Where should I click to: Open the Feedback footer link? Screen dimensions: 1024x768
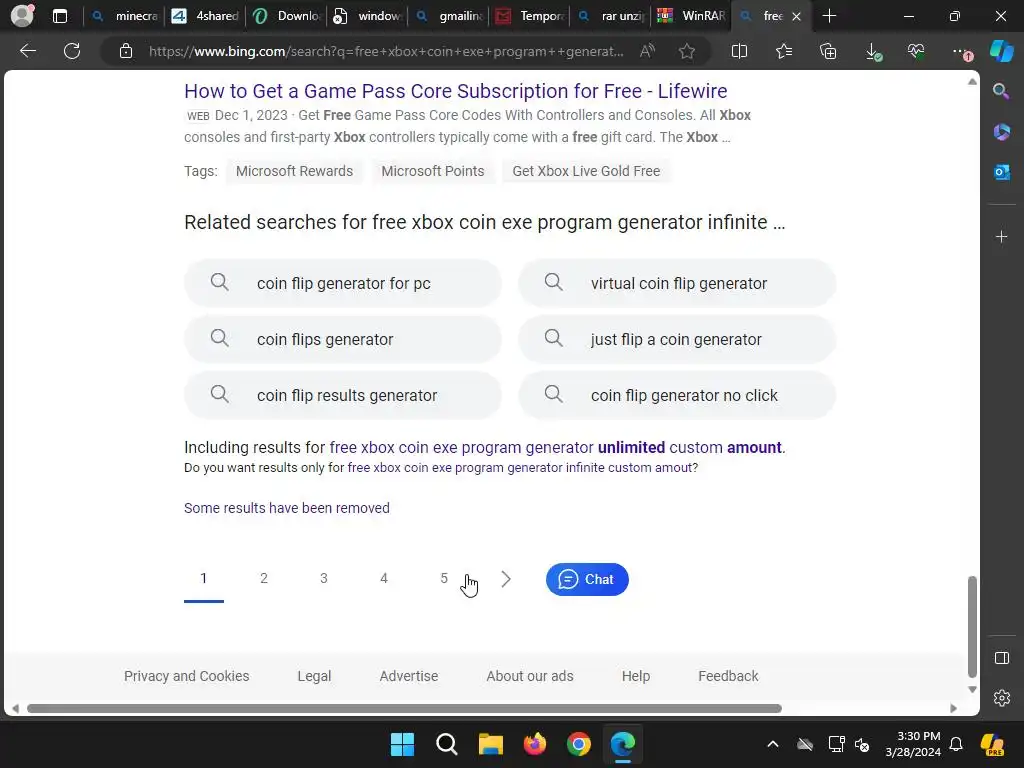point(728,676)
